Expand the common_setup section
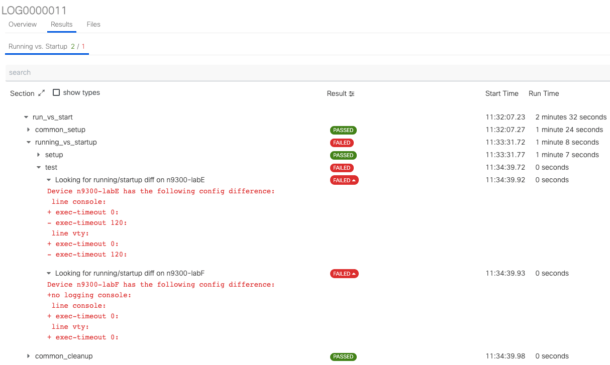The height and width of the screenshot is (365, 610). click(x=28, y=130)
